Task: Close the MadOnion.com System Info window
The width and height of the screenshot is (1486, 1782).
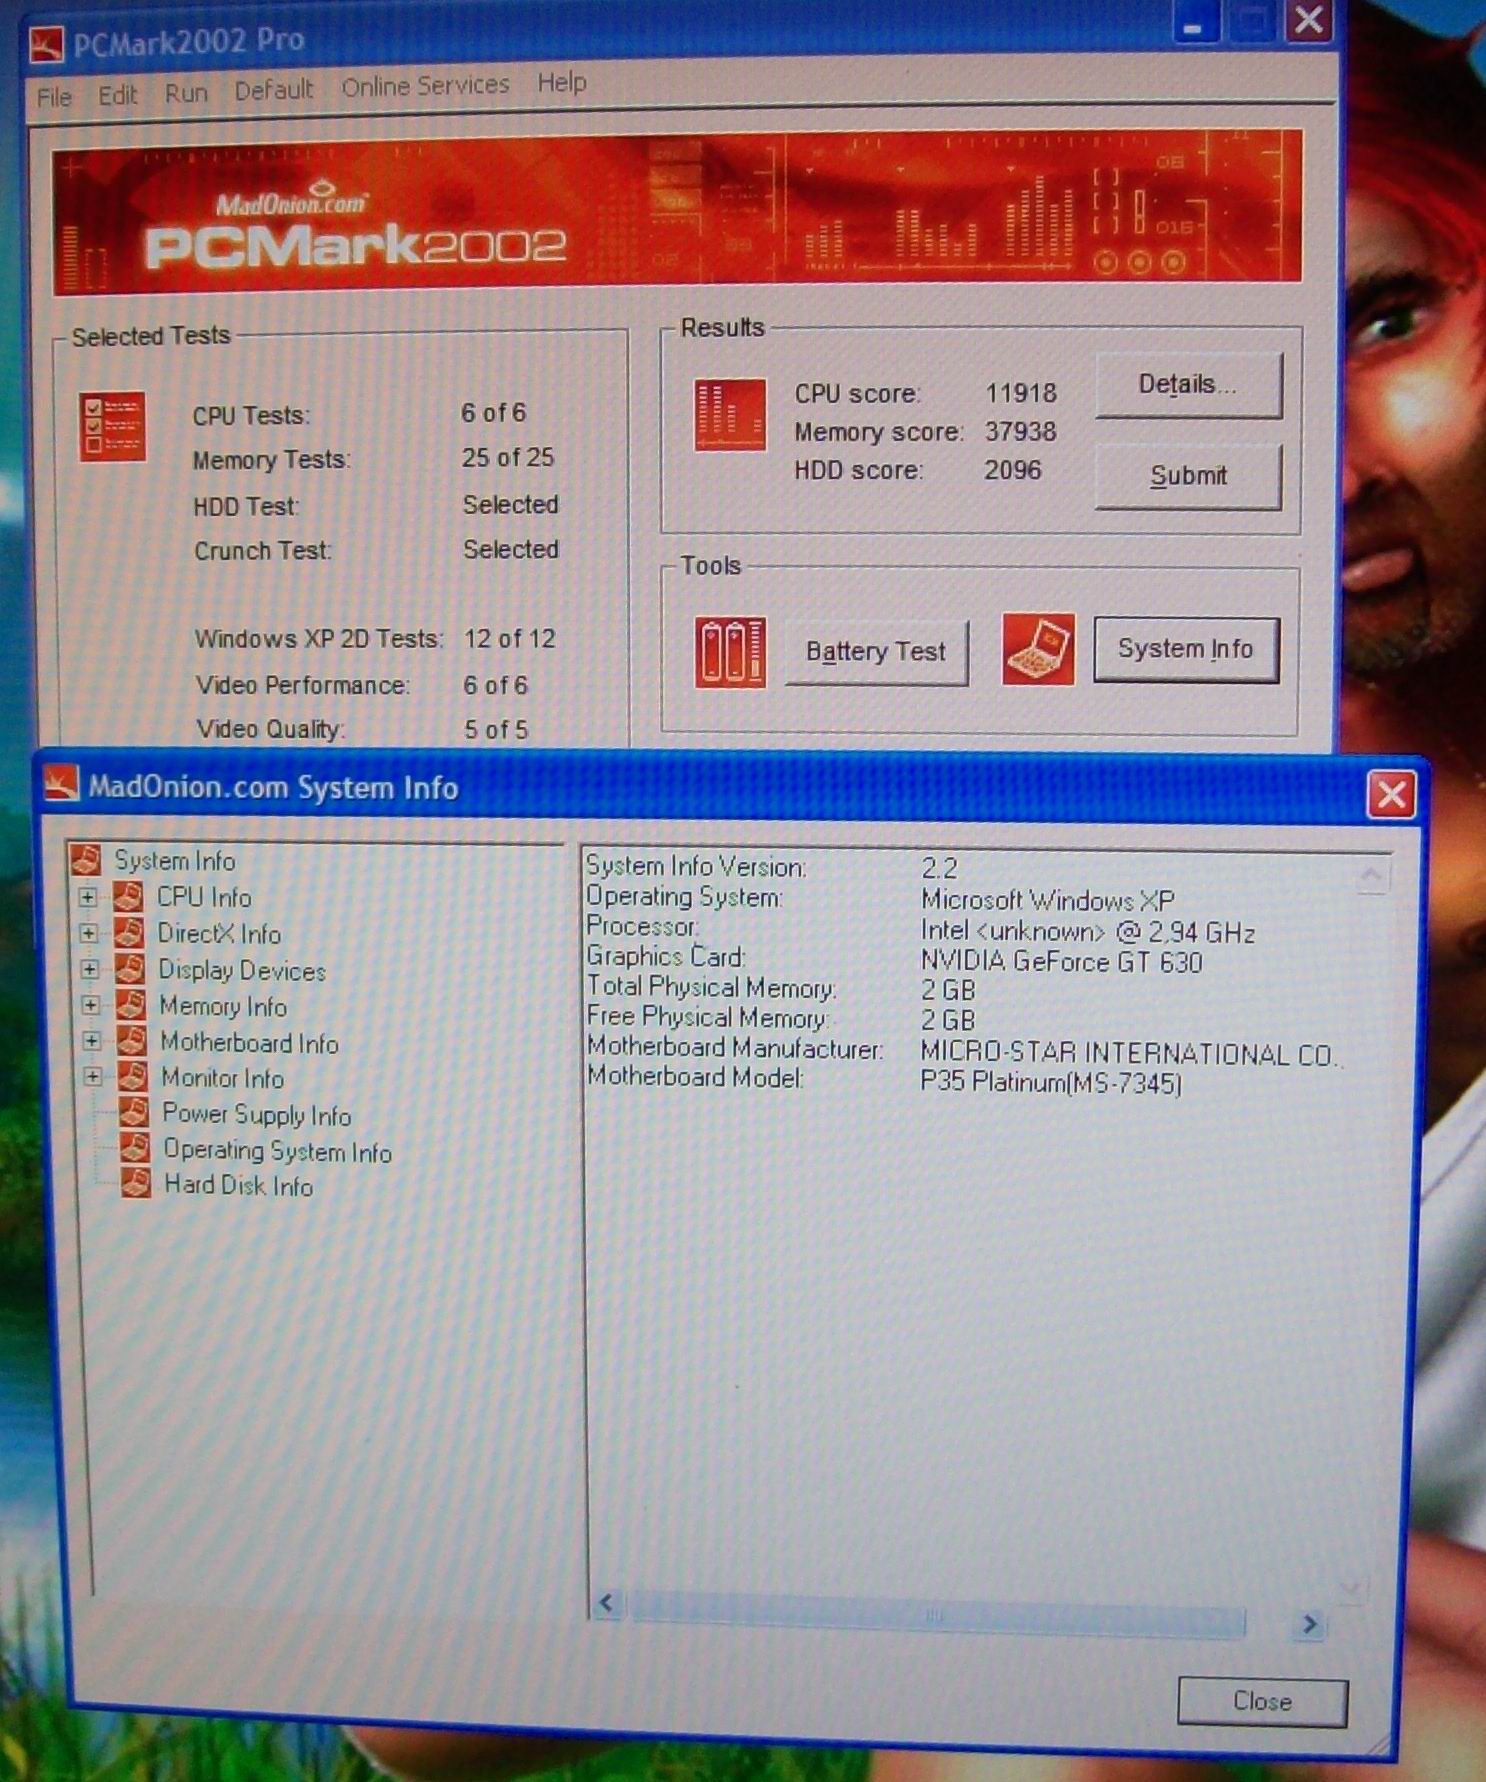Action: [x=1391, y=795]
